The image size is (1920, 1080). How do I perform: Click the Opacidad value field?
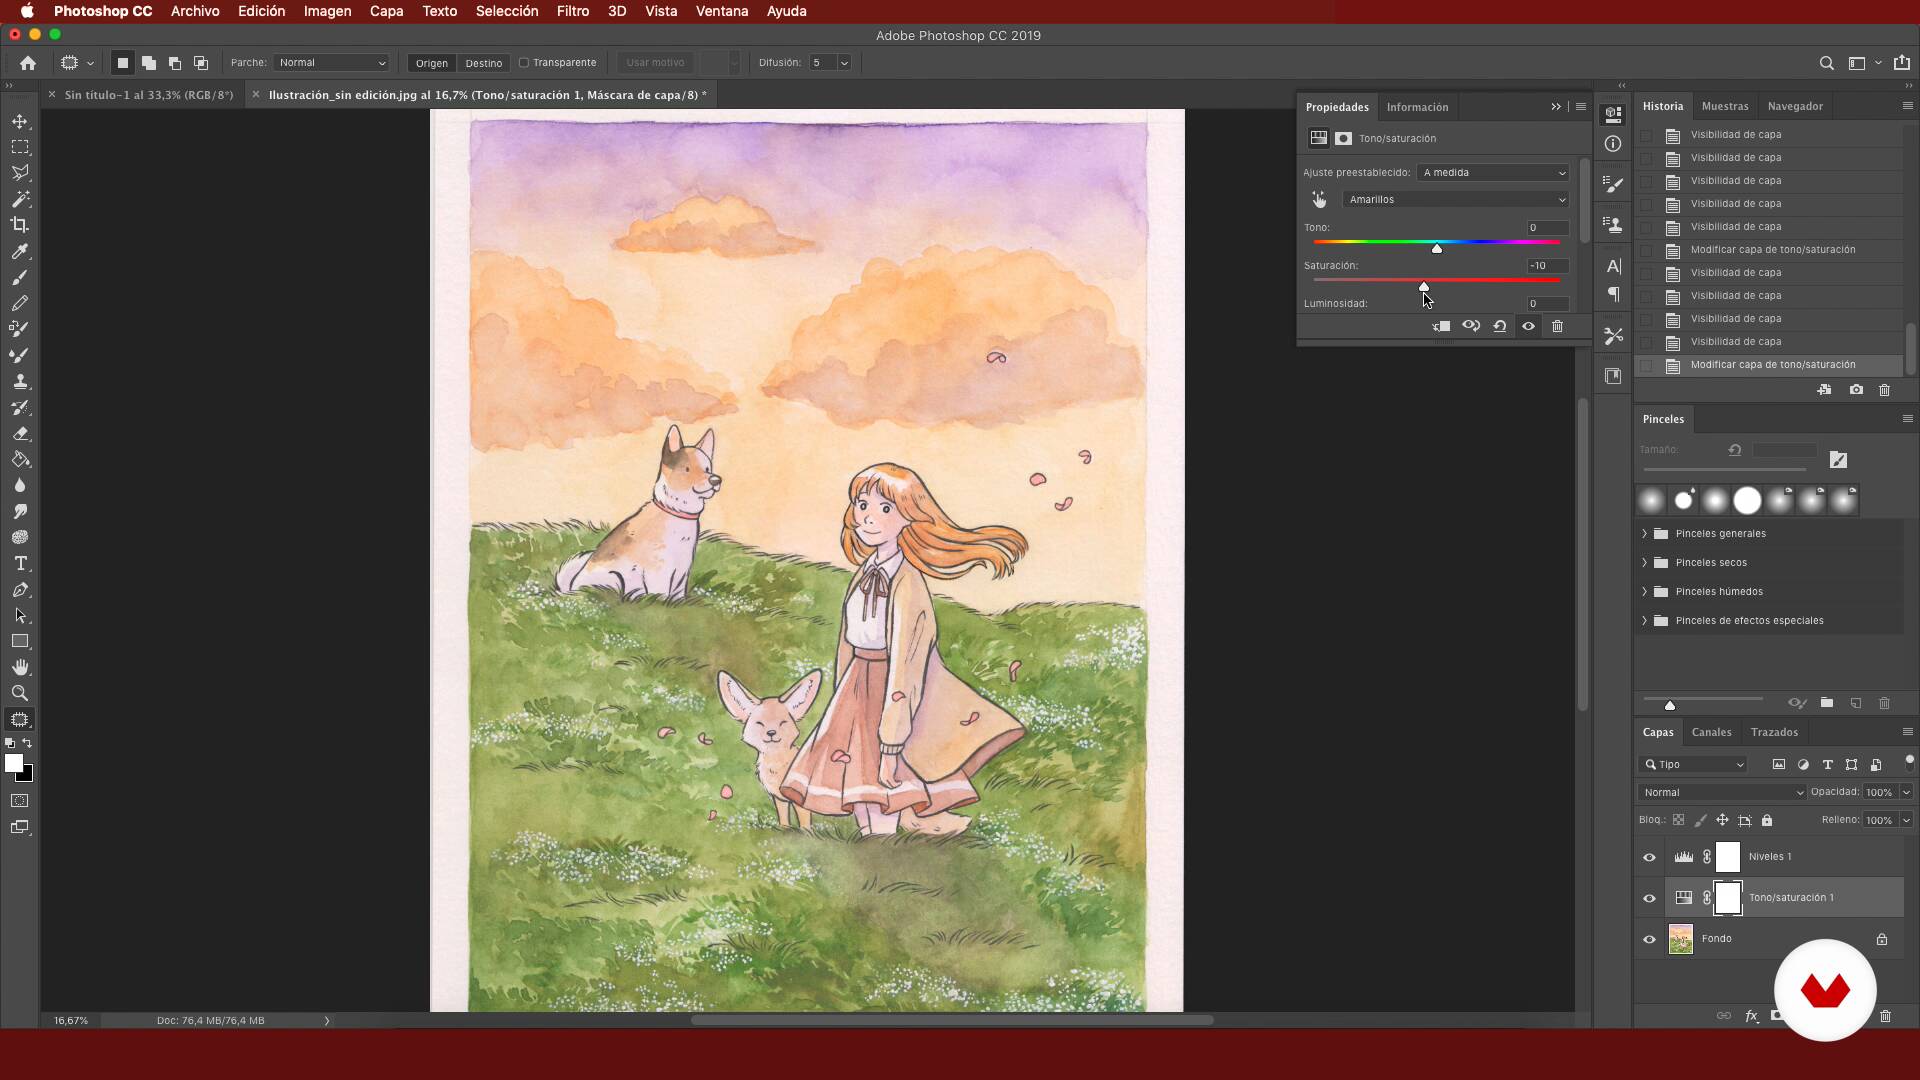(x=1880, y=792)
